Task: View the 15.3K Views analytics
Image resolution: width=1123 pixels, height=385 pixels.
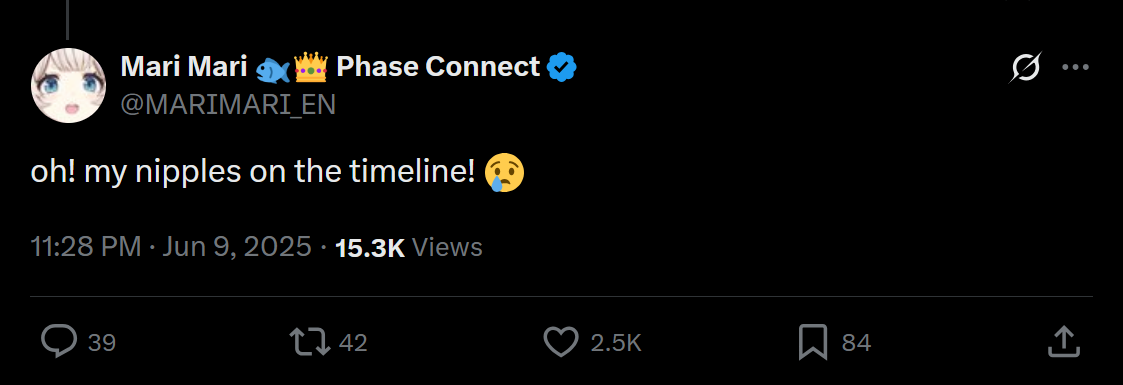Action: pyautogui.click(x=409, y=248)
